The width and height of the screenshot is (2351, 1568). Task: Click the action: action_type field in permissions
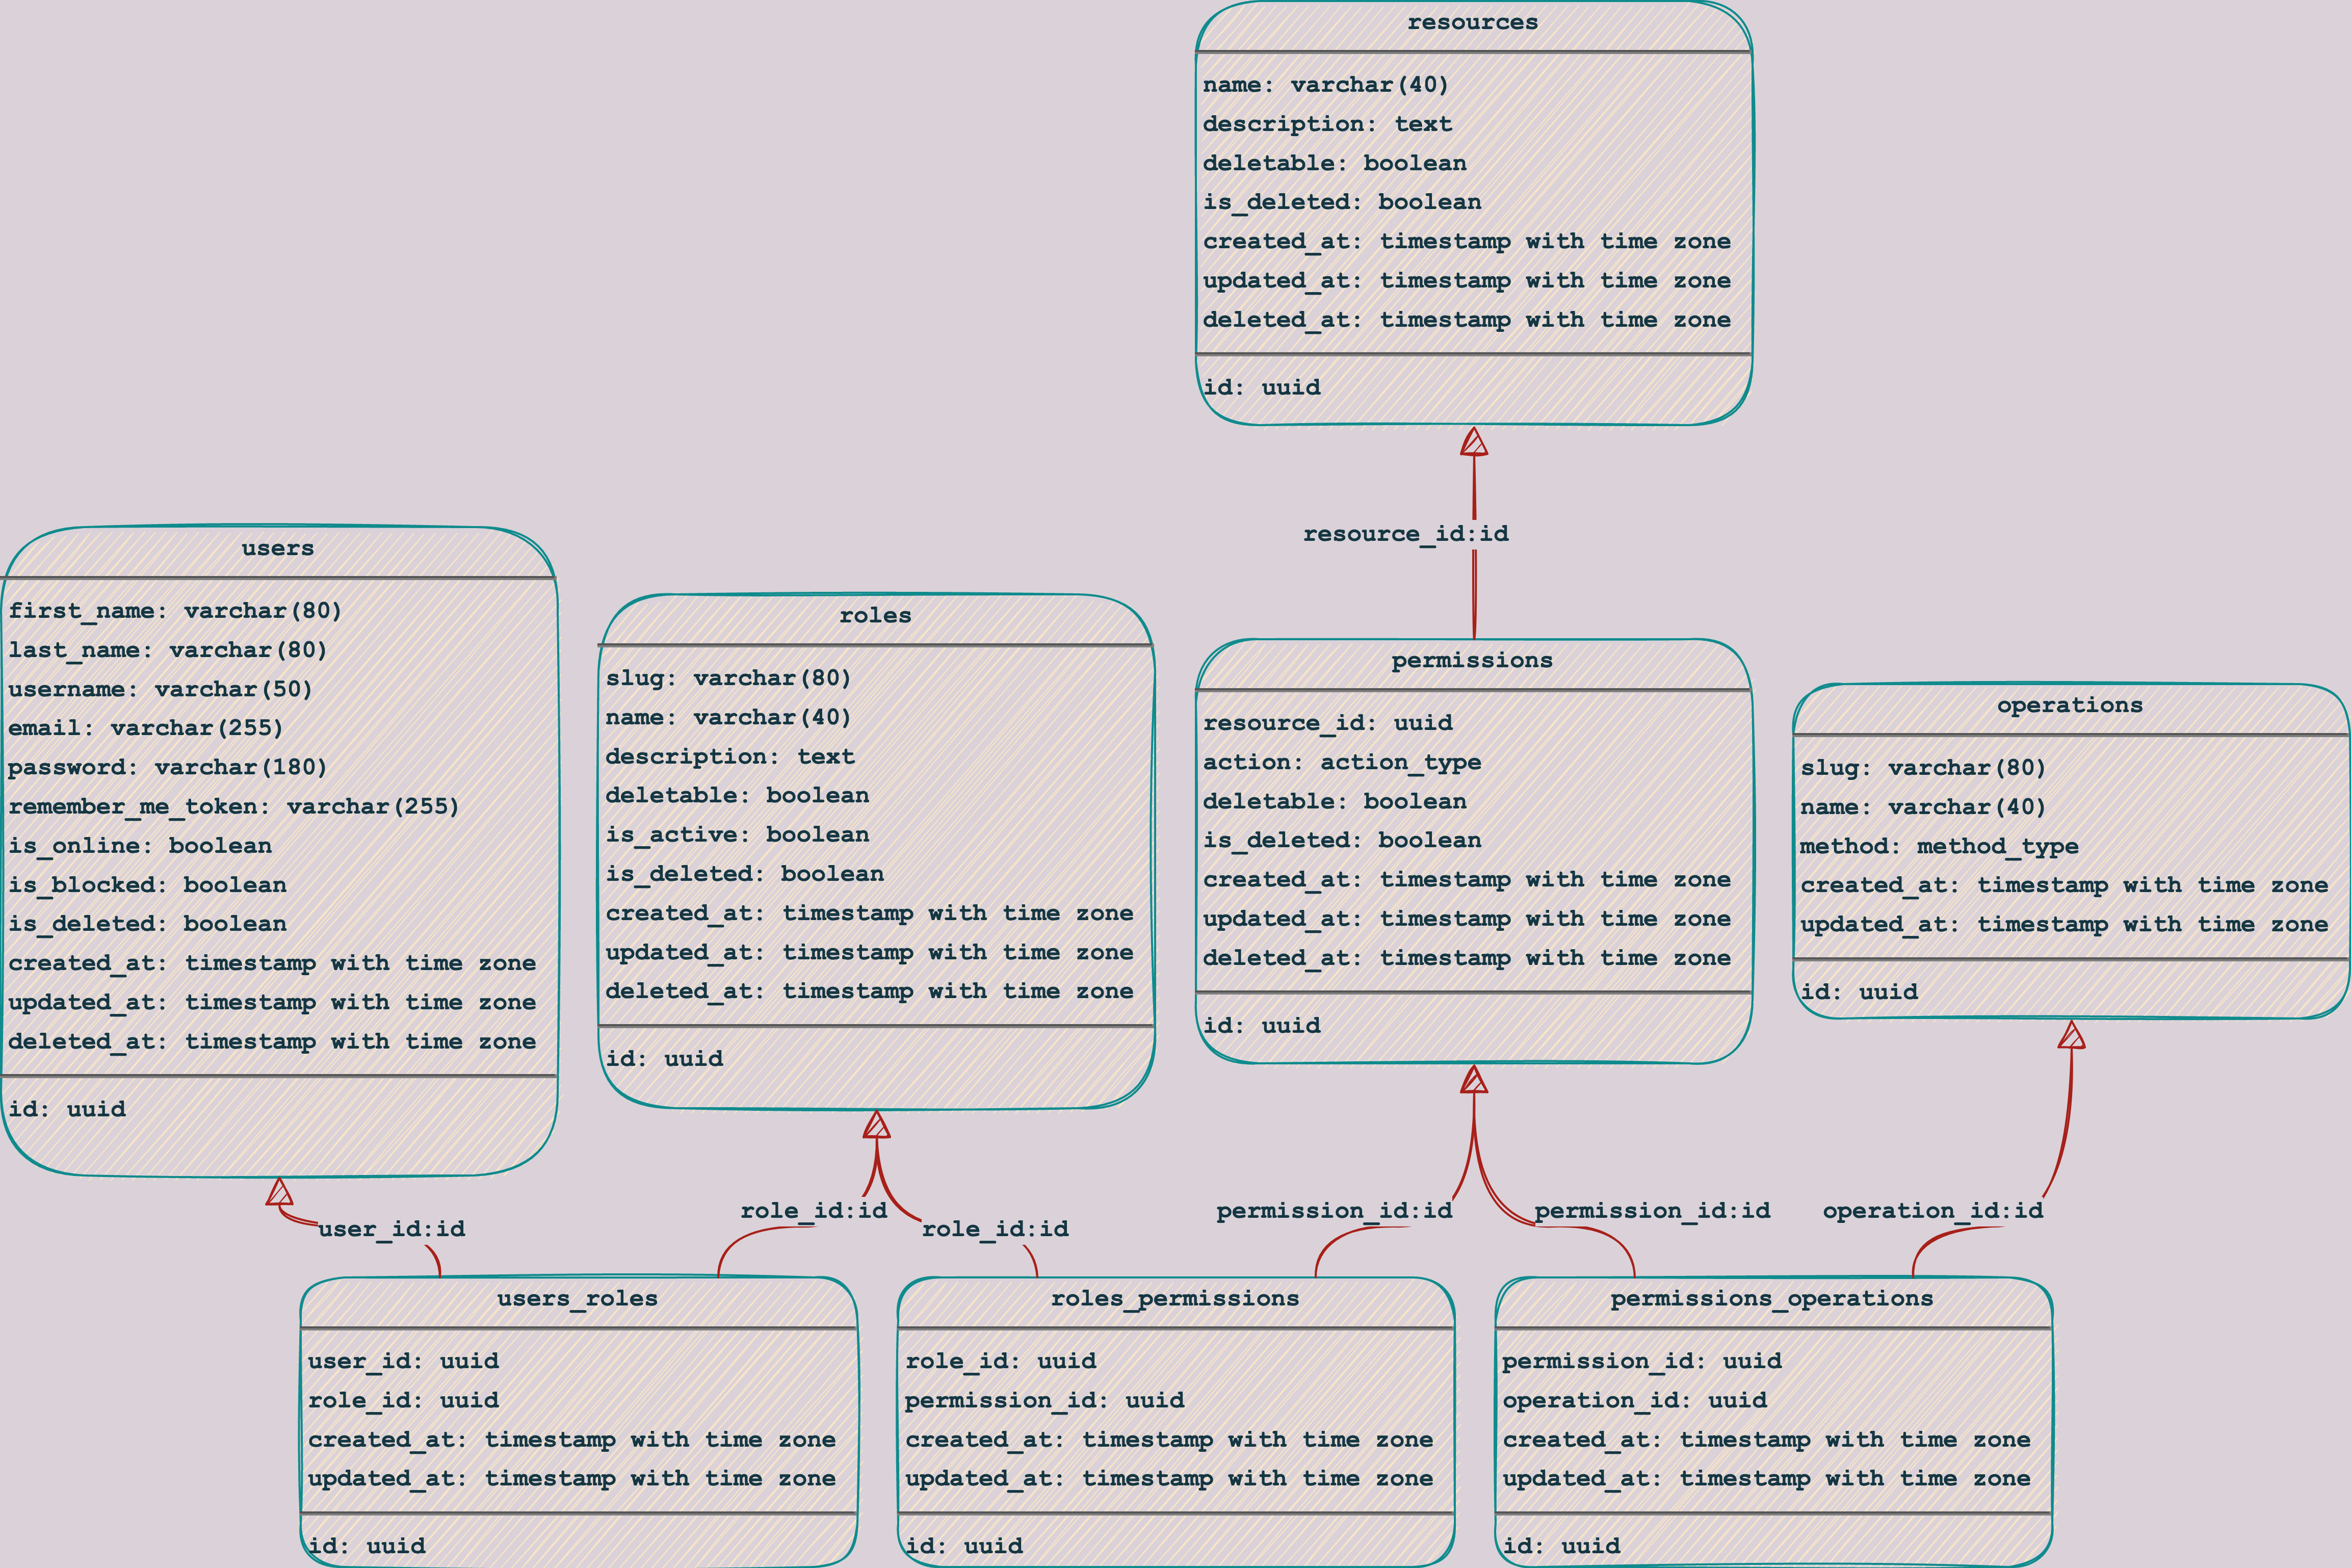tap(1341, 762)
